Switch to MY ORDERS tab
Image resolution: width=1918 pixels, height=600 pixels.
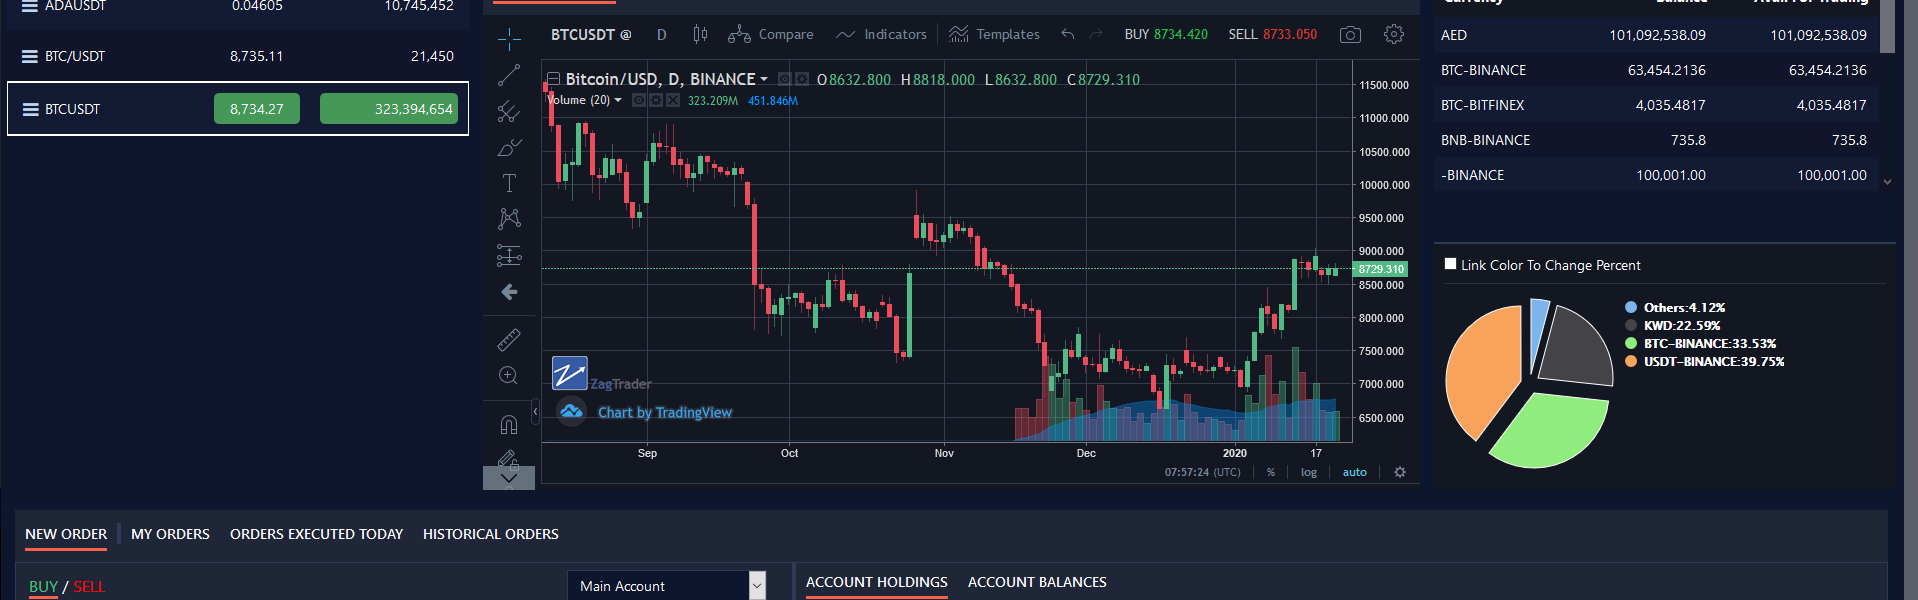click(170, 534)
